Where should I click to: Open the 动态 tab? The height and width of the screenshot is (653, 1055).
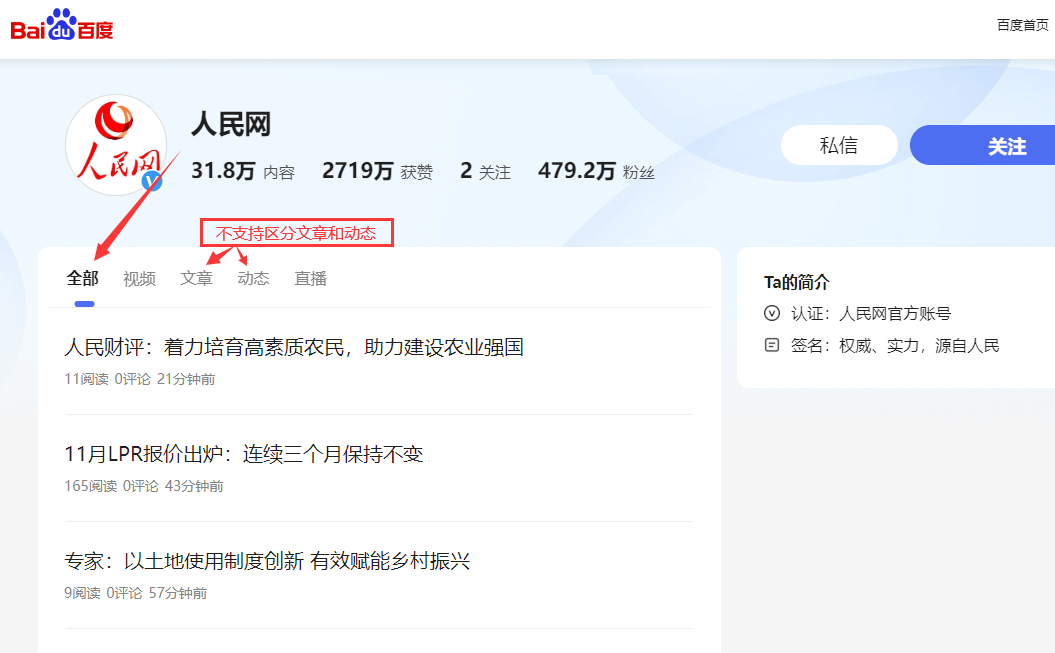(x=254, y=278)
